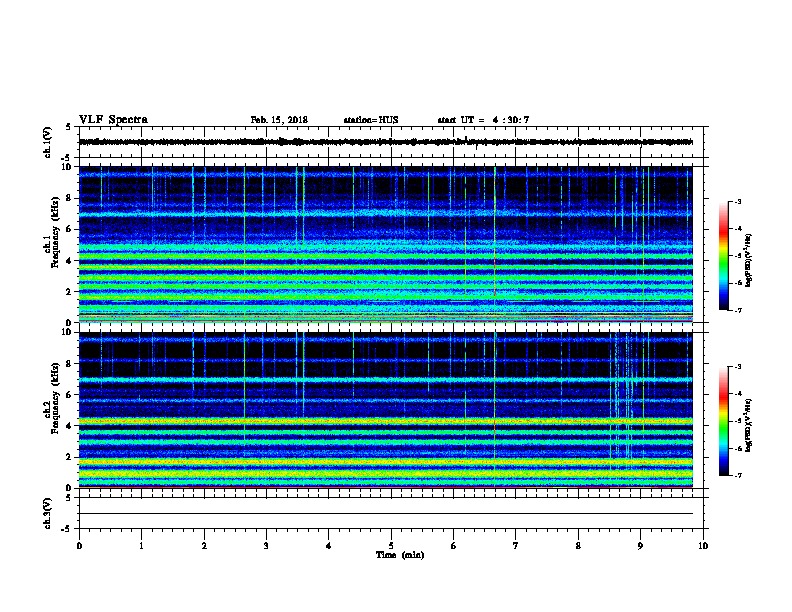Click the ch.1 spectrogram color bar

pos(723,256)
